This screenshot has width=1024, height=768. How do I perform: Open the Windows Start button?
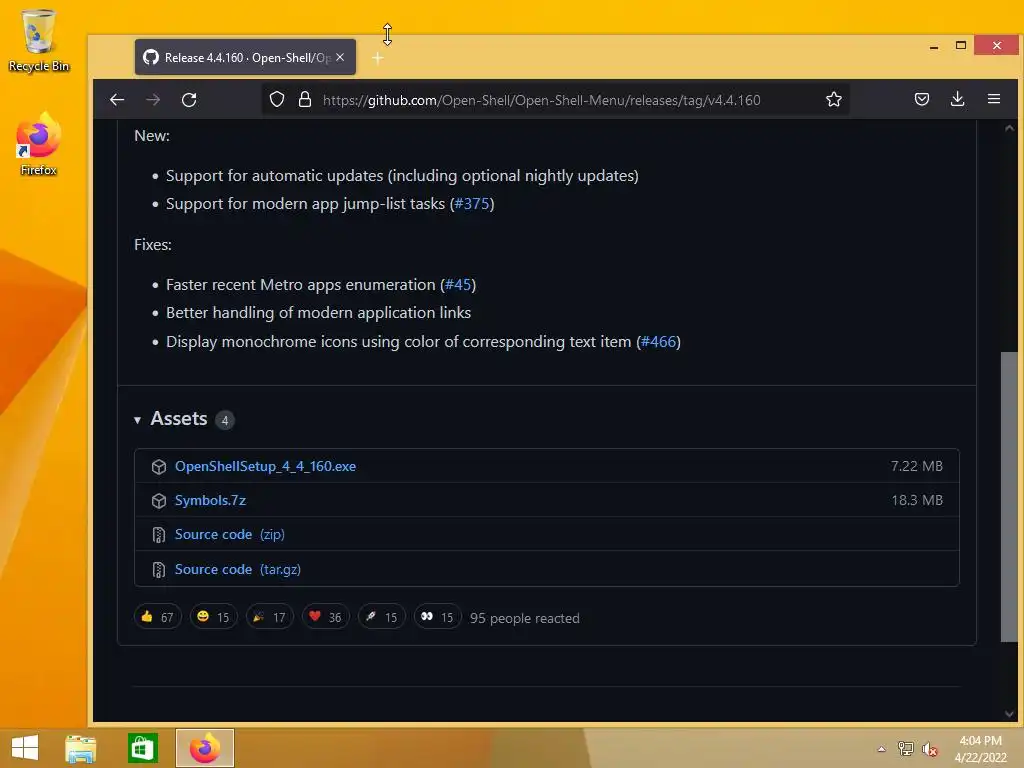[25, 748]
